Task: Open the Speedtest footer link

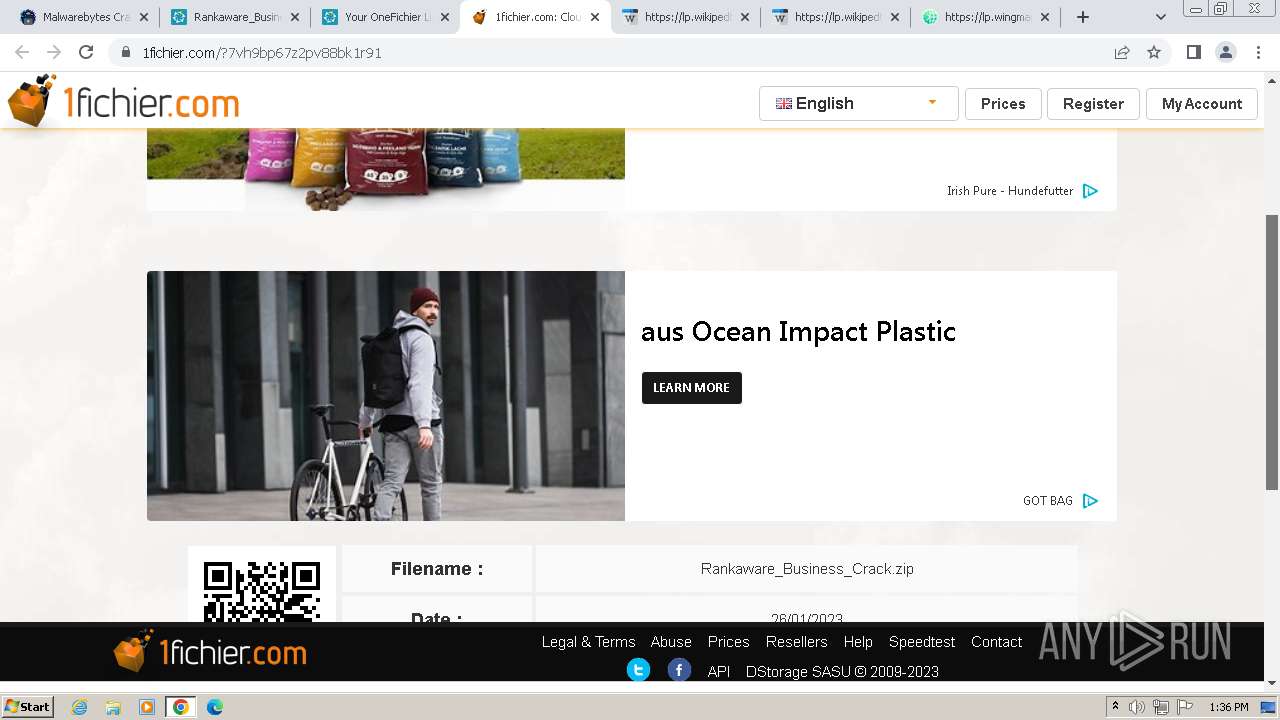Action: click(922, 642)
